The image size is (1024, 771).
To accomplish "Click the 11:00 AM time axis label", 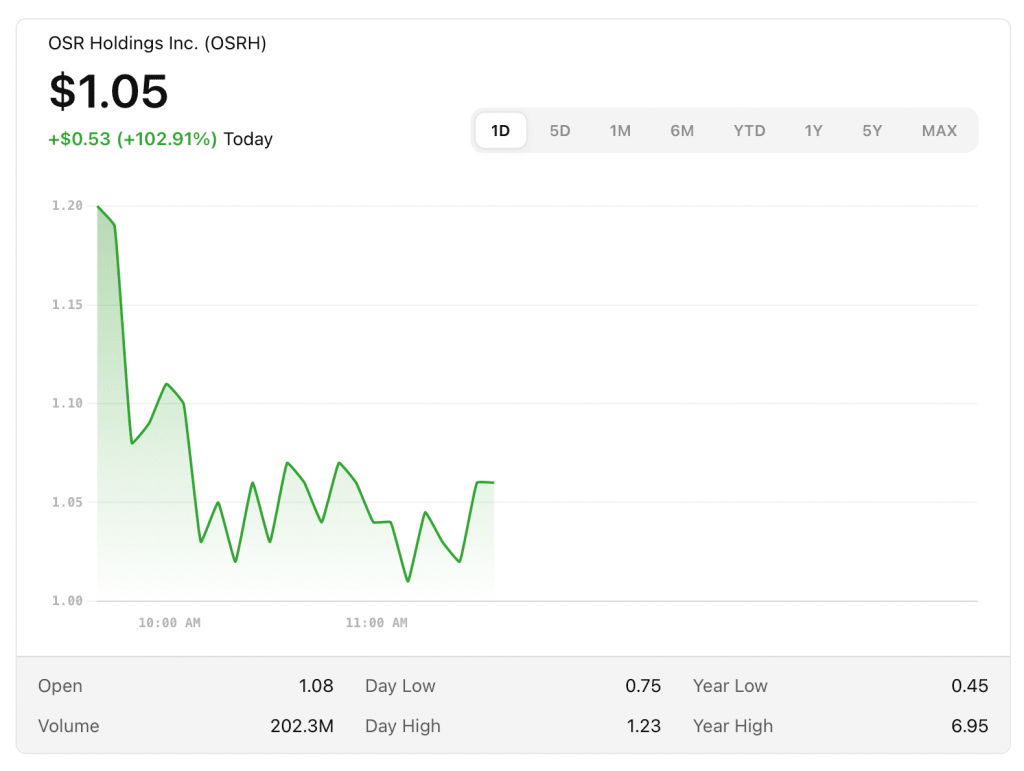I will coord(376,623).
